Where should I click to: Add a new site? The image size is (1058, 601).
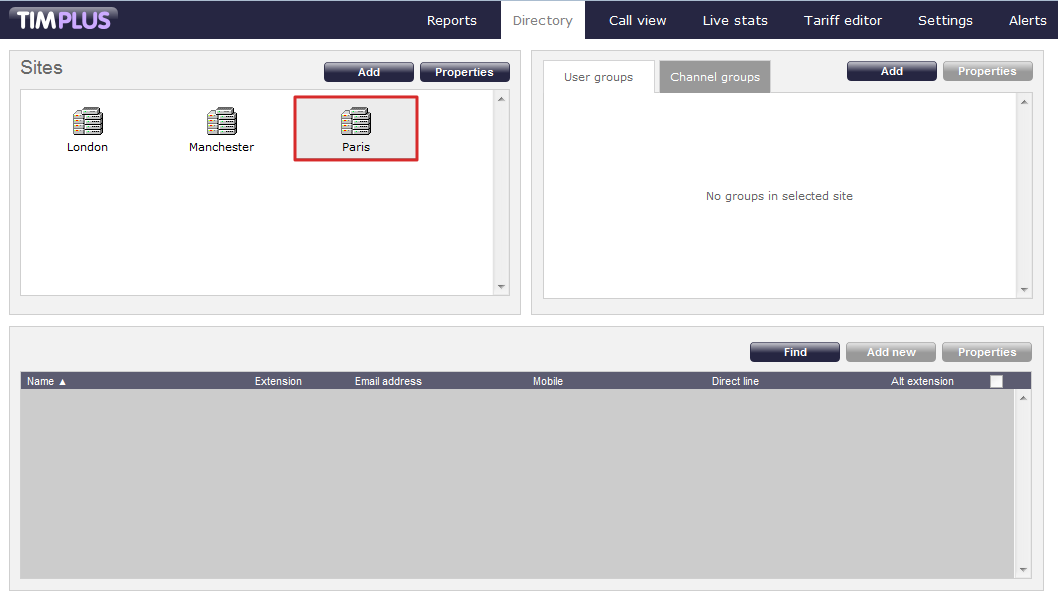tap(368, 72)
